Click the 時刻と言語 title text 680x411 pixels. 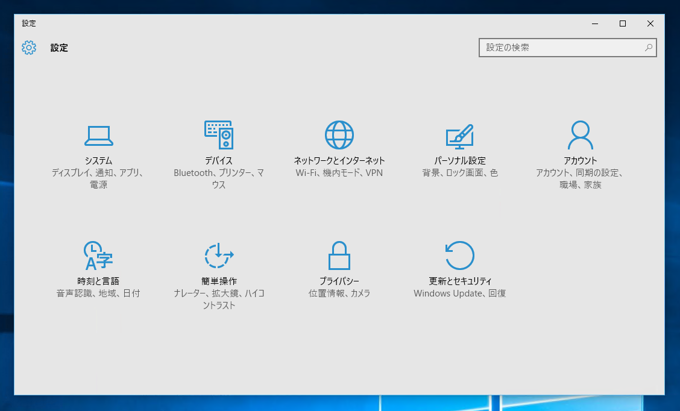click(x=98, y=281)
